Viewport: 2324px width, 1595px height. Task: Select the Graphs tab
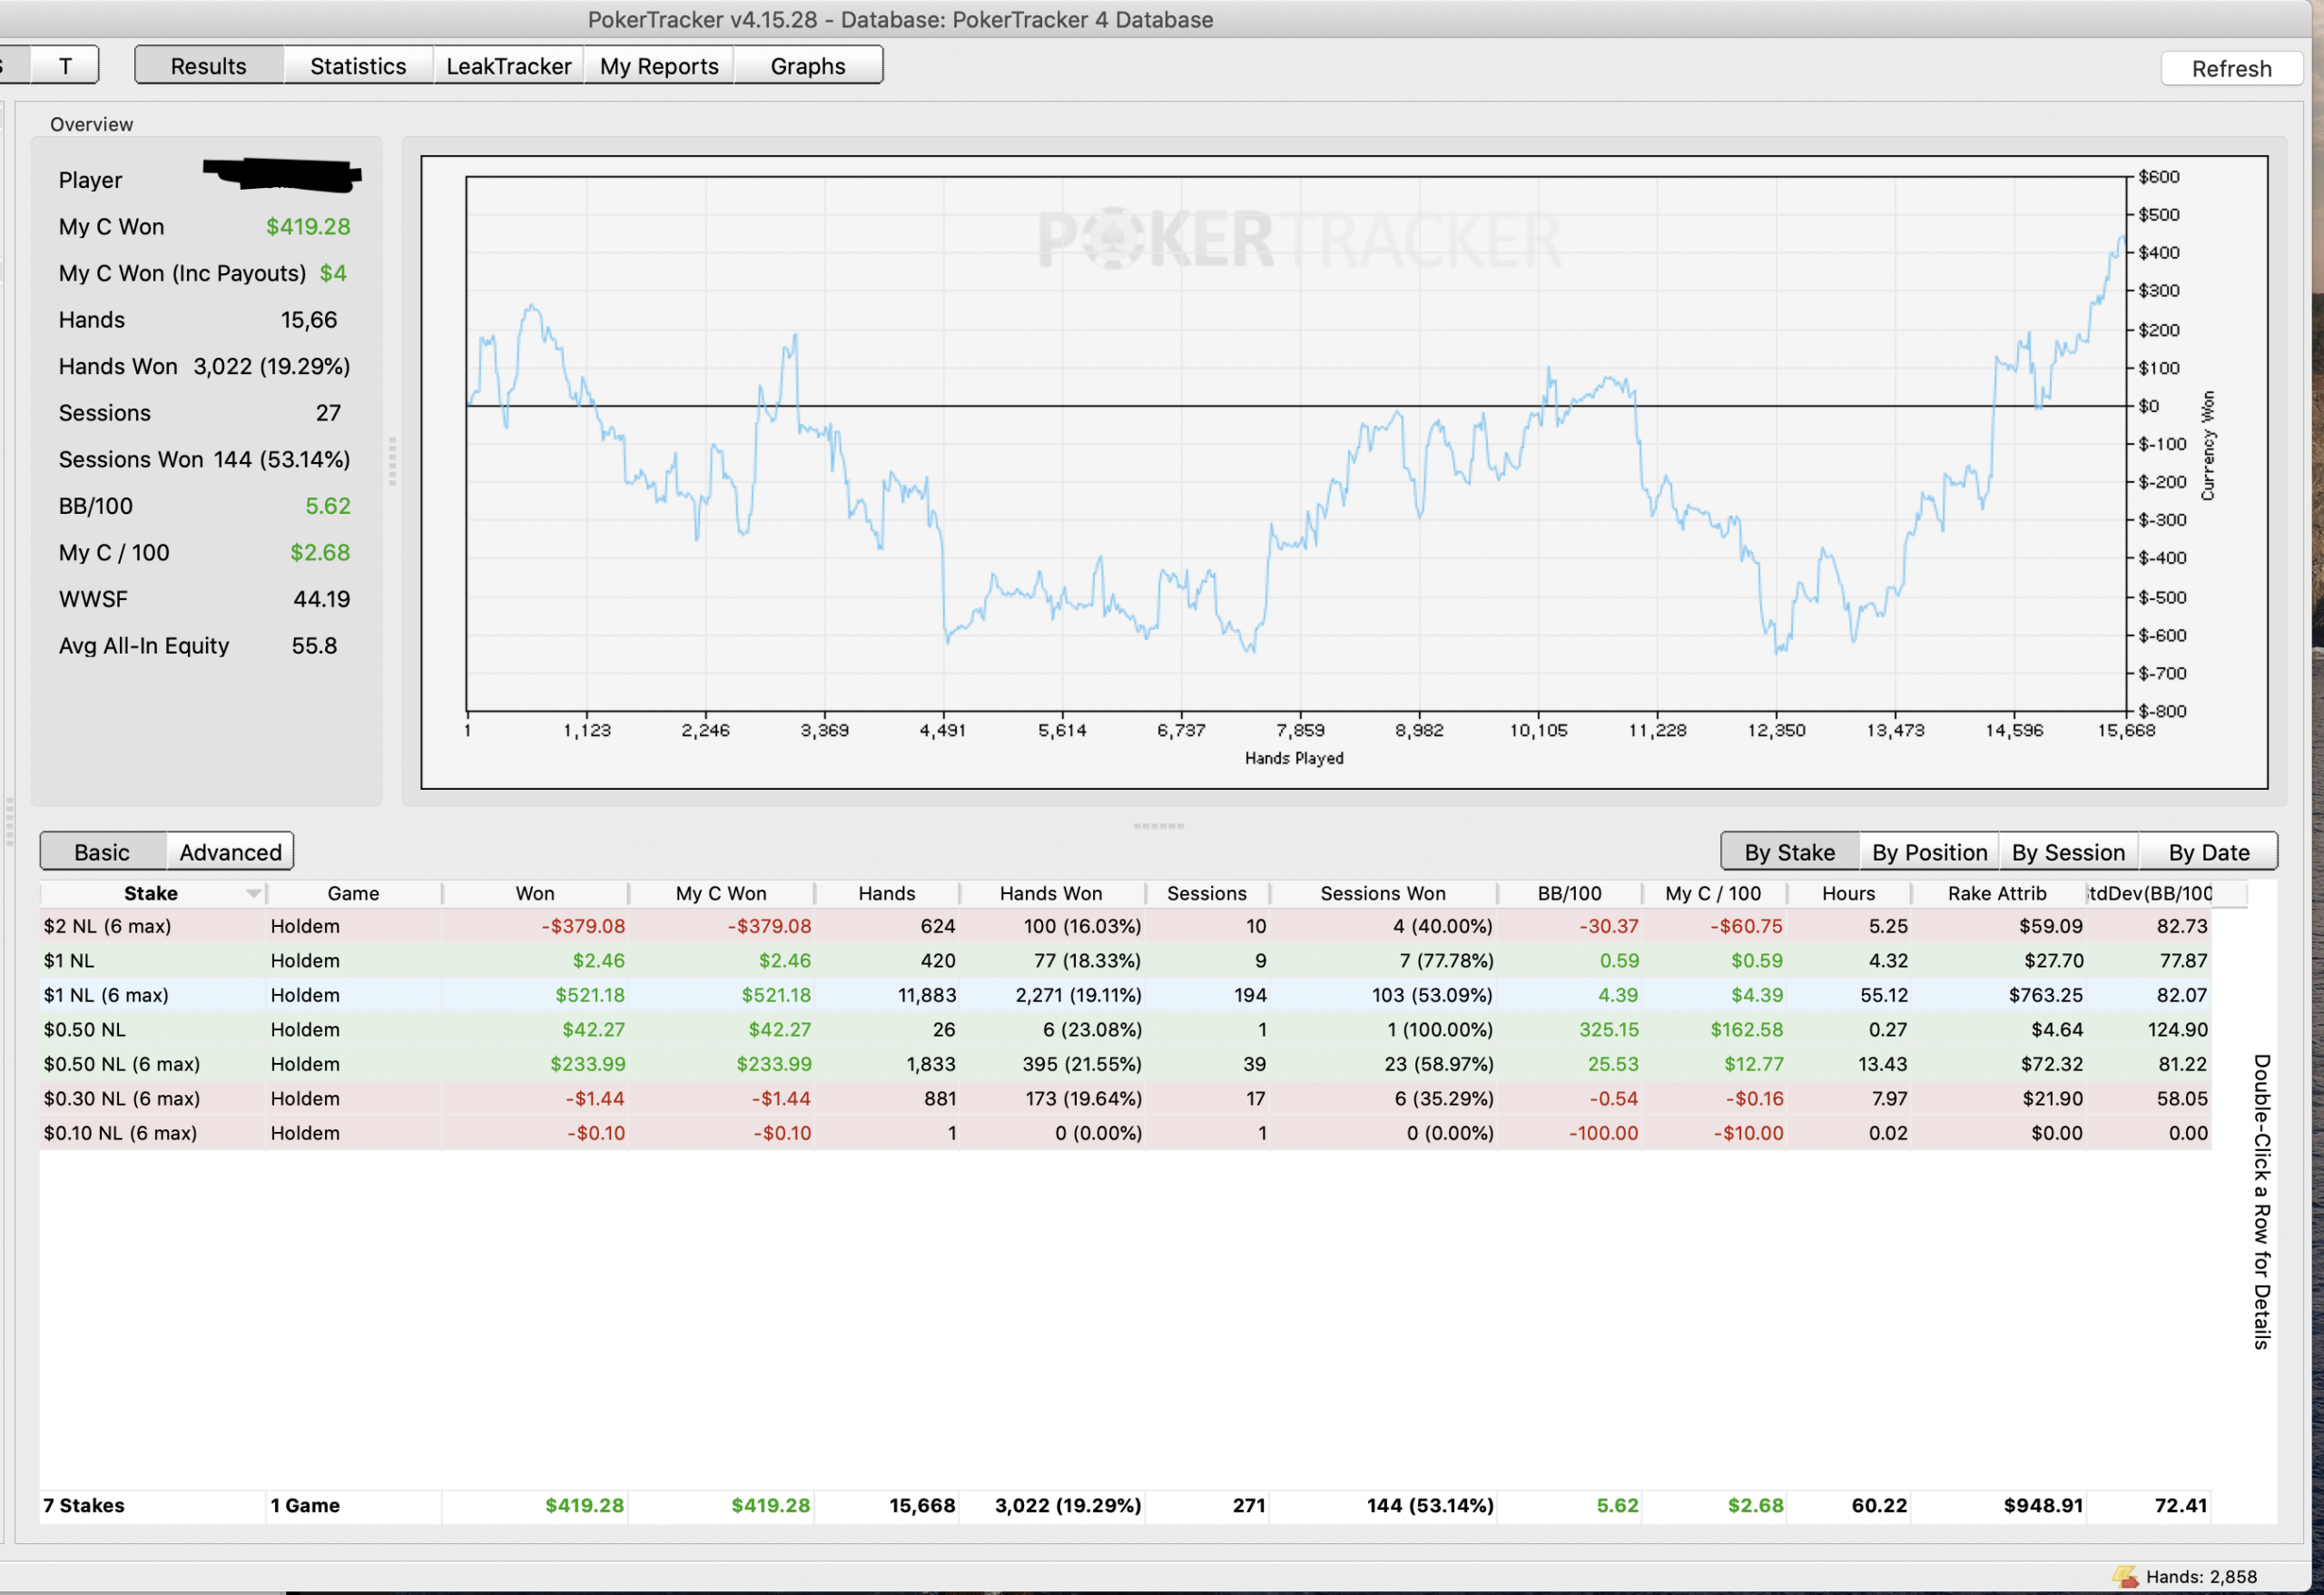[808, 66]
